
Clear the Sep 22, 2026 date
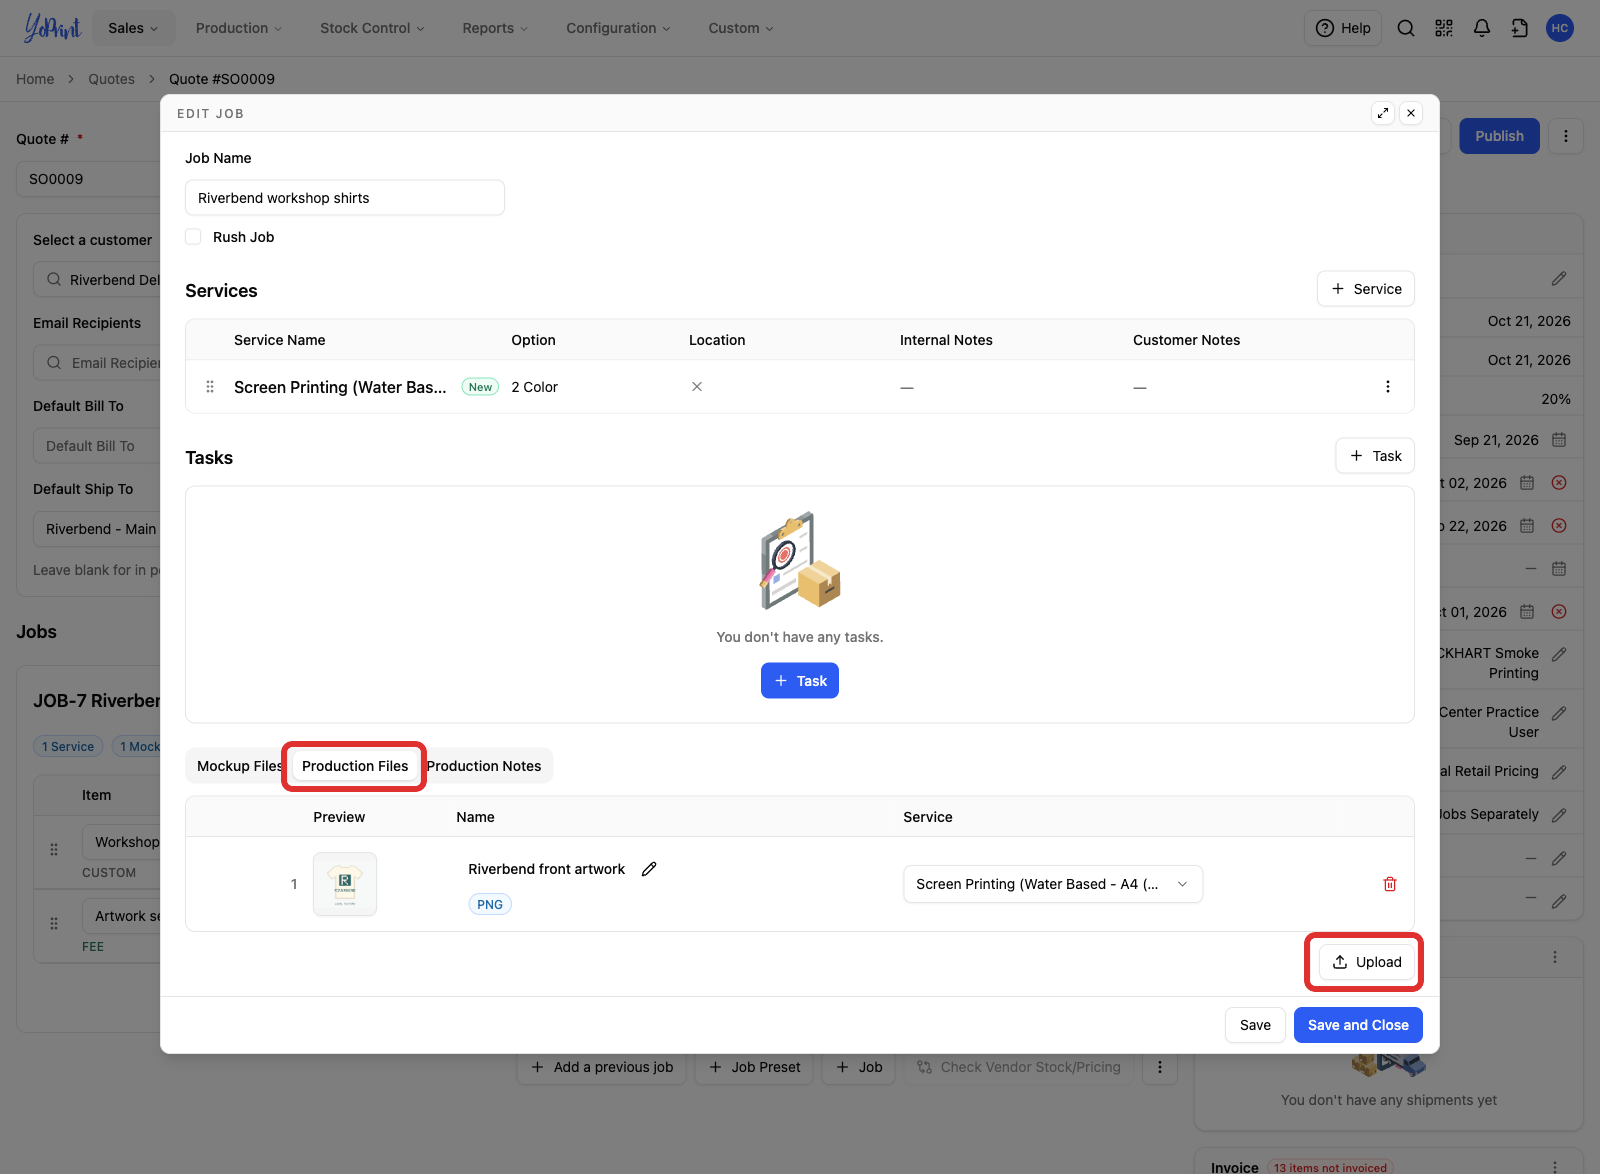(1559, 526)
